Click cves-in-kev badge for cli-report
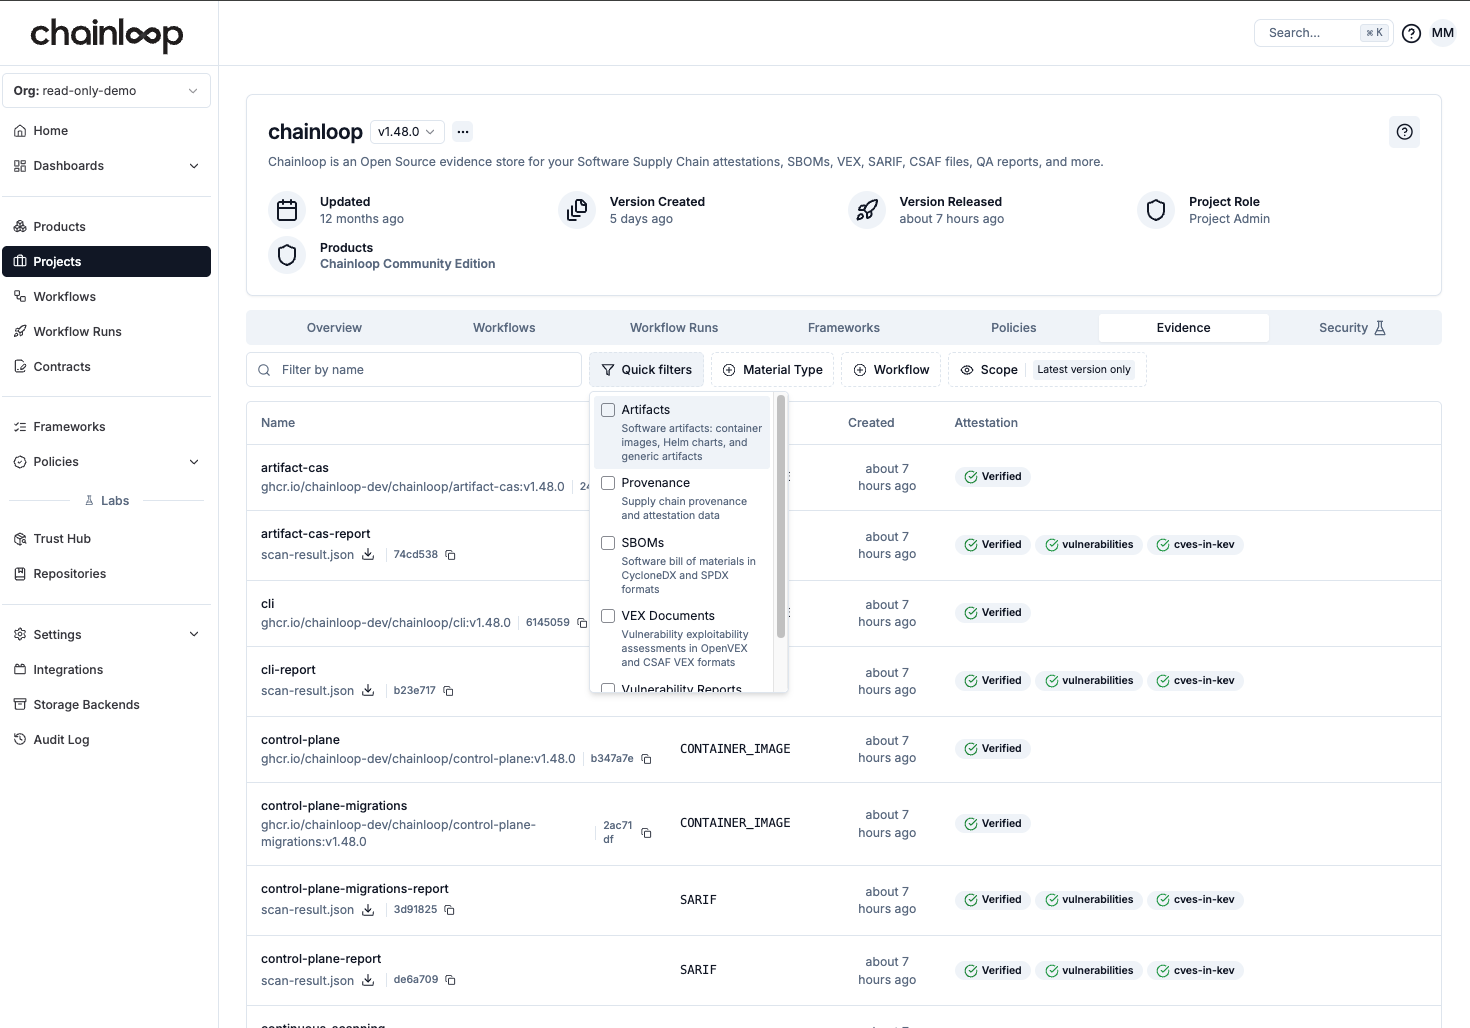This screenshot has height=1028, width=1470. tap(1195, 681)
